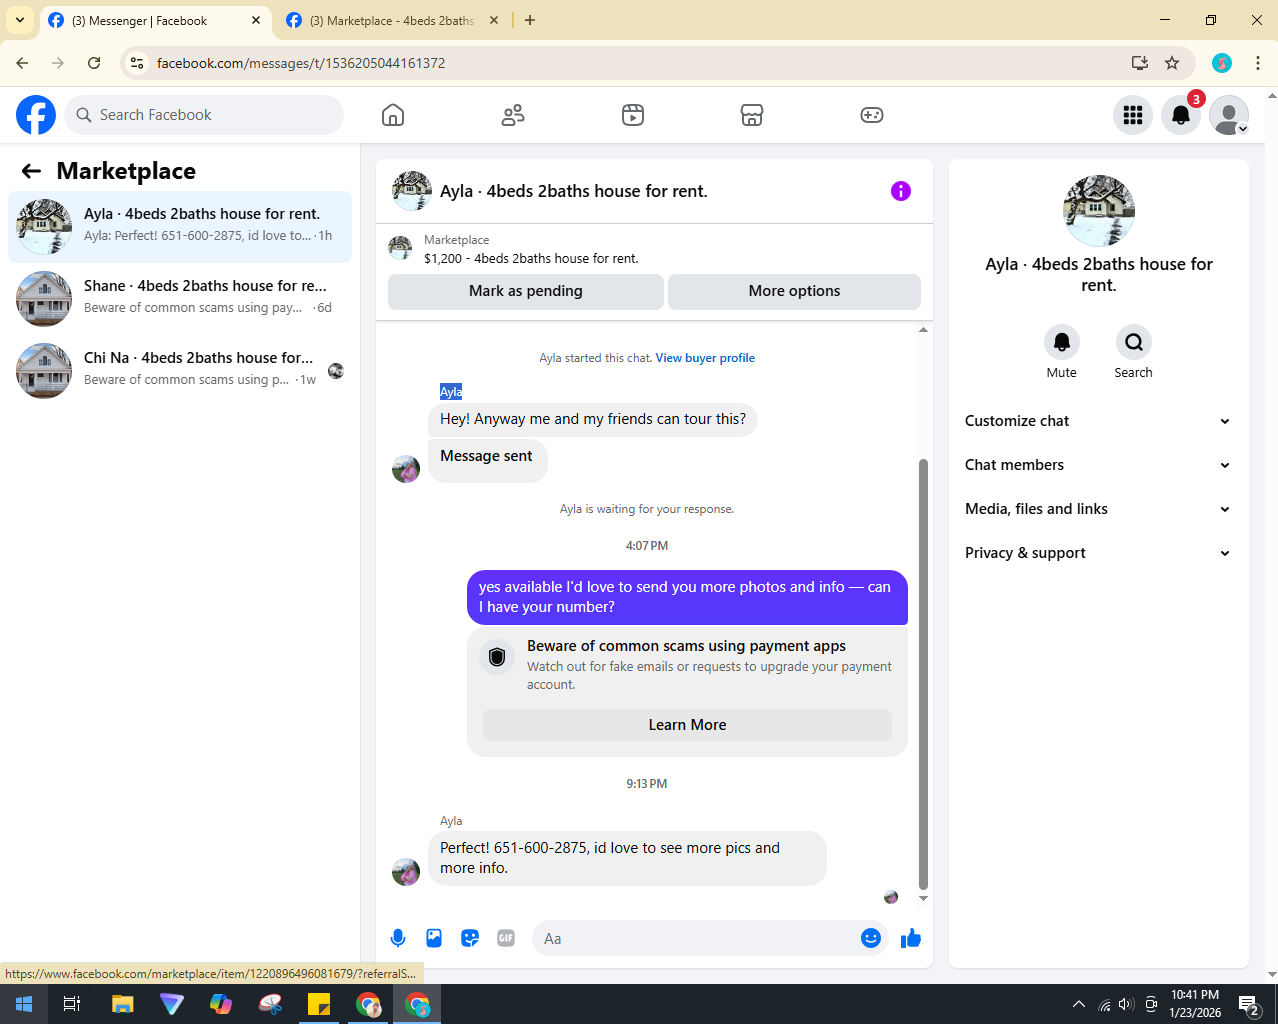Switch to Marketplace - 4beds 2baths tab
The image size is (1278, 1024).
pos(392,20)
